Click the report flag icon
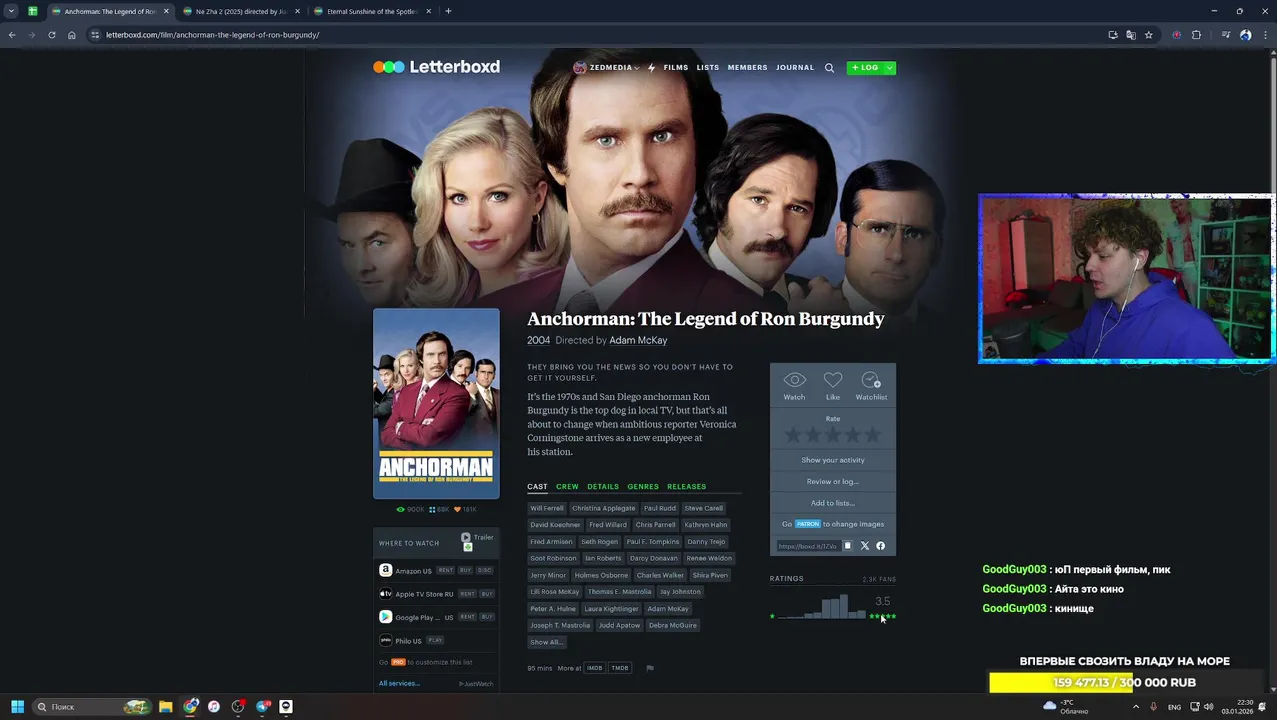 [x=650, y=668]
